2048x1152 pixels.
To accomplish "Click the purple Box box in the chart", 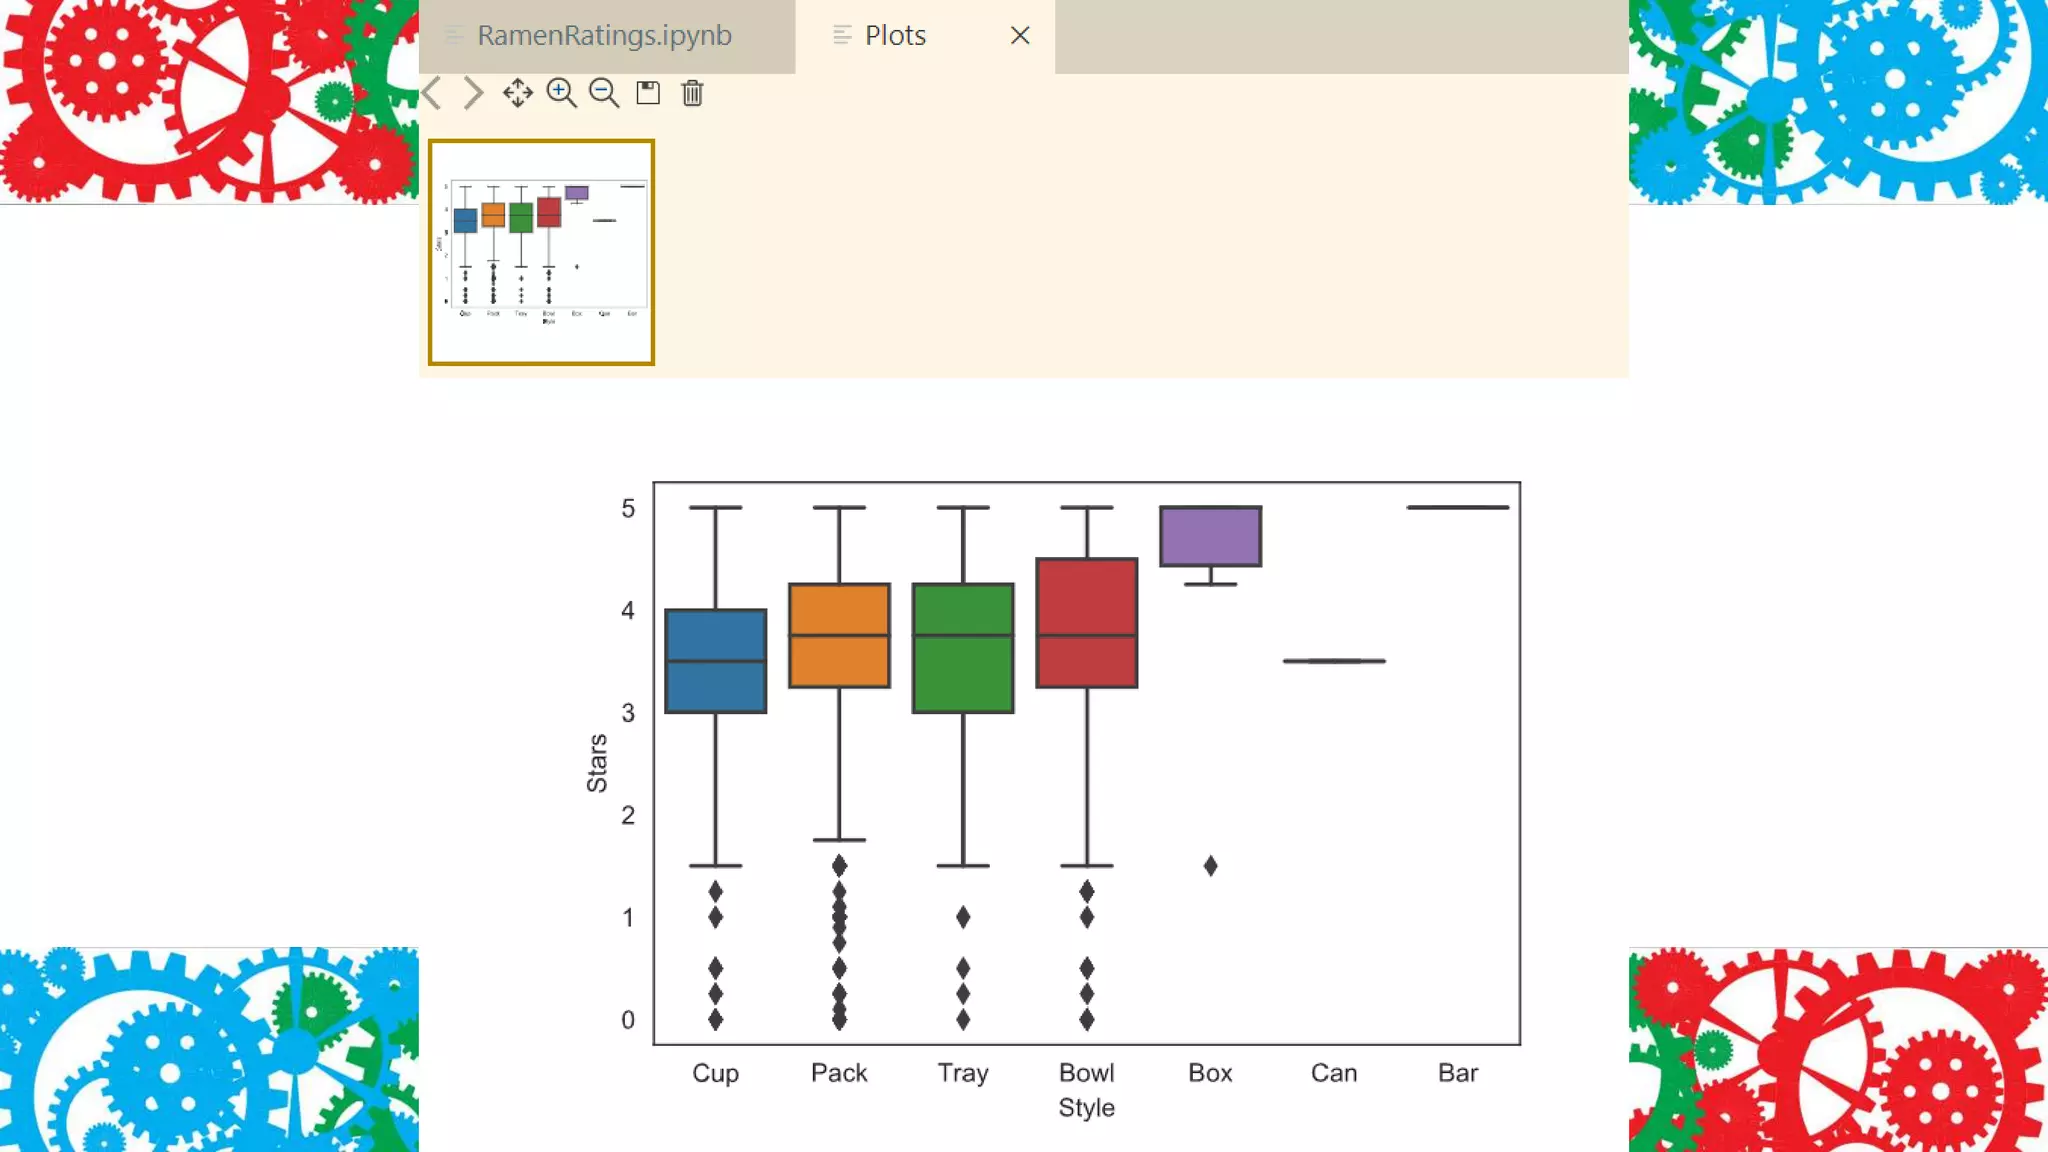I will tap(1211, 536).
